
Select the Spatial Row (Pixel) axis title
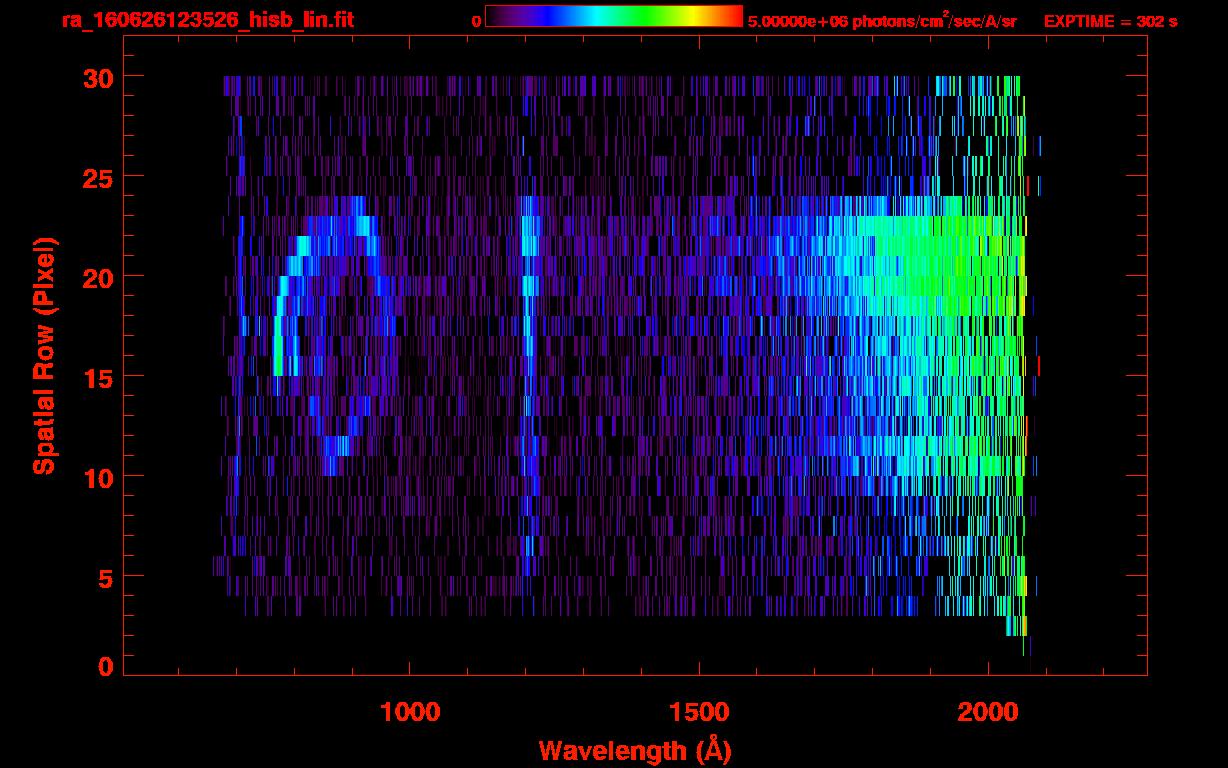[x=43, y=355]
